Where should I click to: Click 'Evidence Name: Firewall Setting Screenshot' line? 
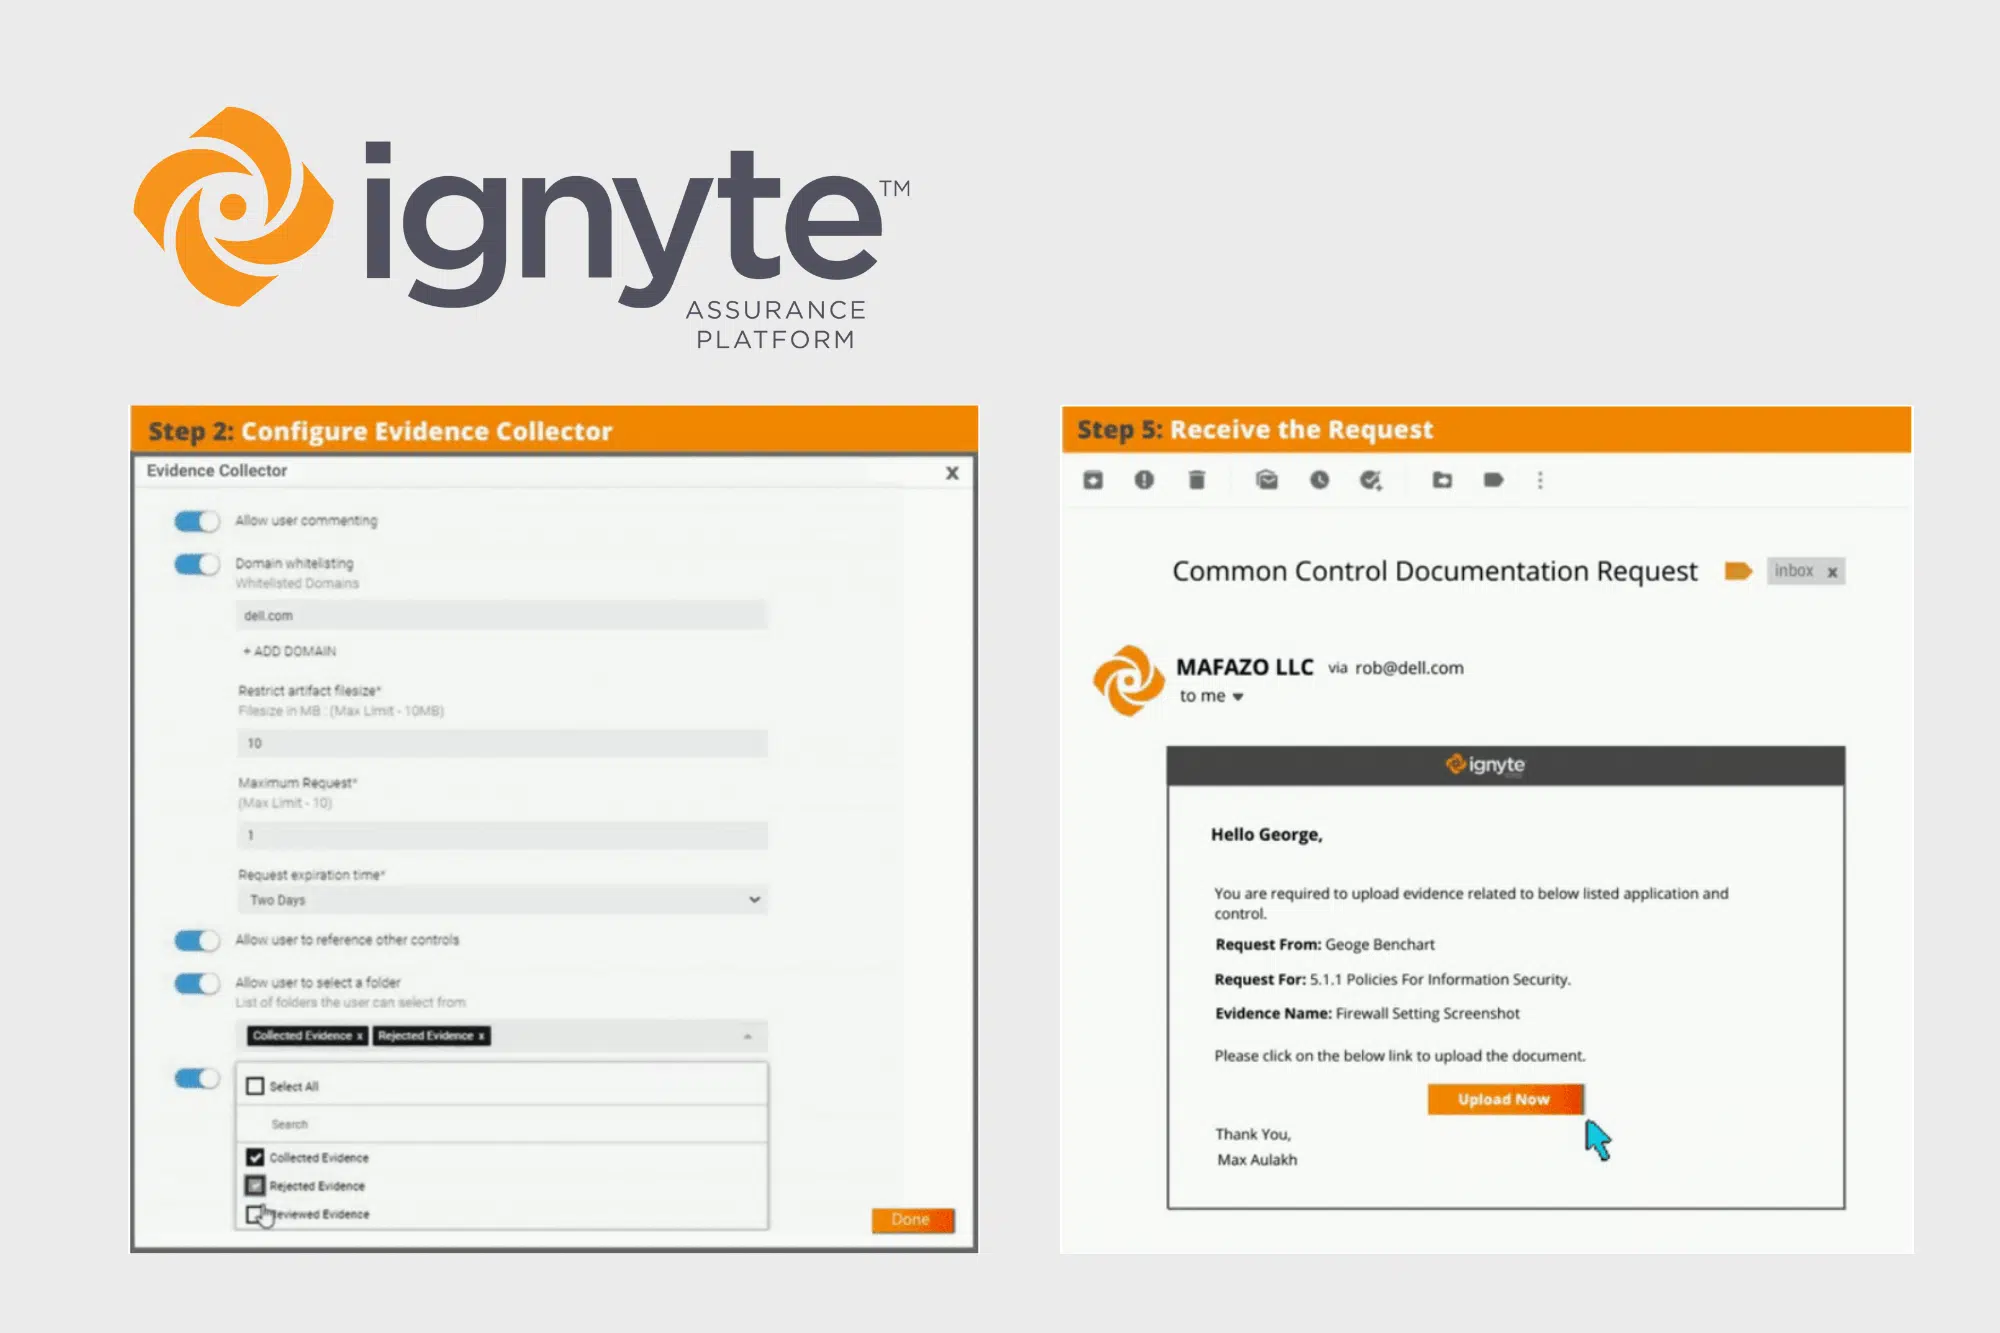tap(1367, 1013)
